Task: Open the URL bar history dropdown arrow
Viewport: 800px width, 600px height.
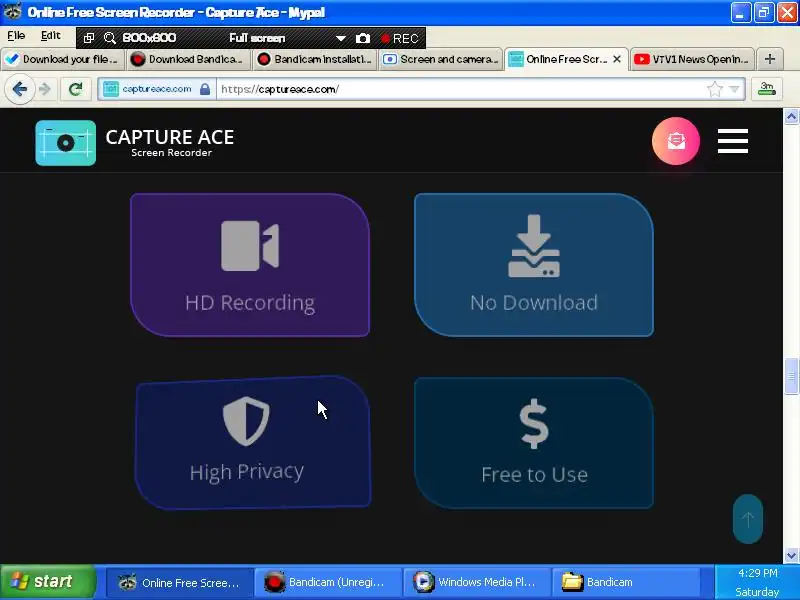Action: pos(734,89)
